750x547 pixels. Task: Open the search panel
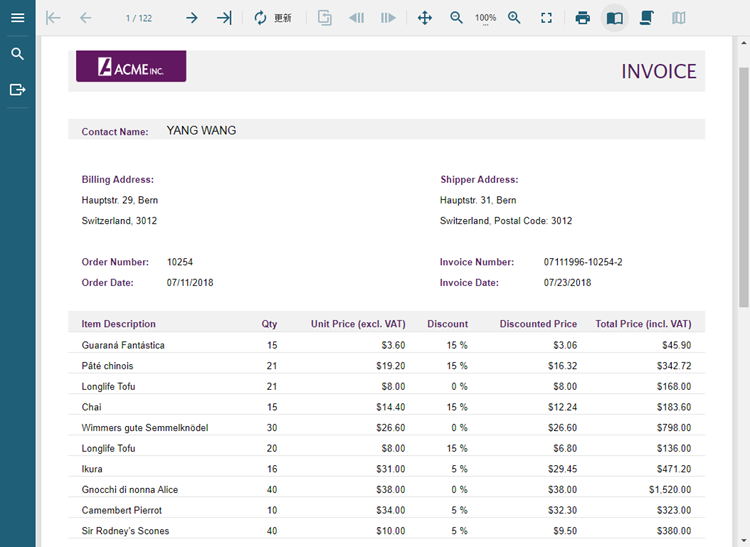point(17,54)
